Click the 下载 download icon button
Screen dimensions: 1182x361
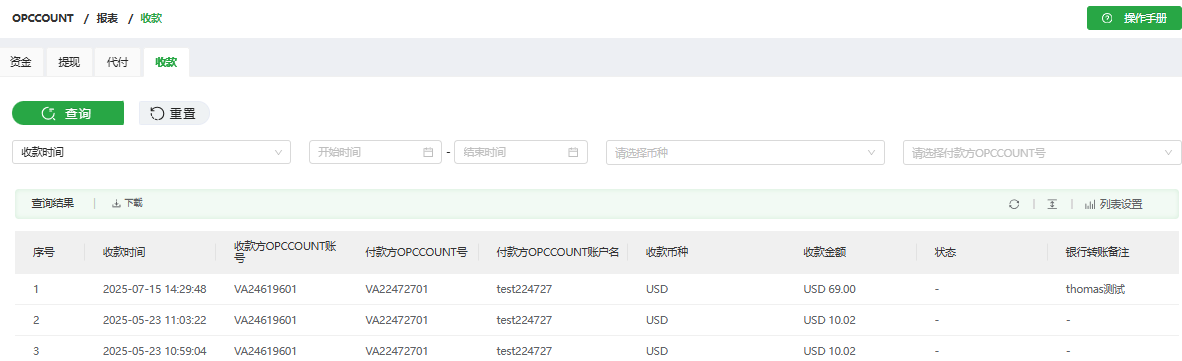click(127, 203)
